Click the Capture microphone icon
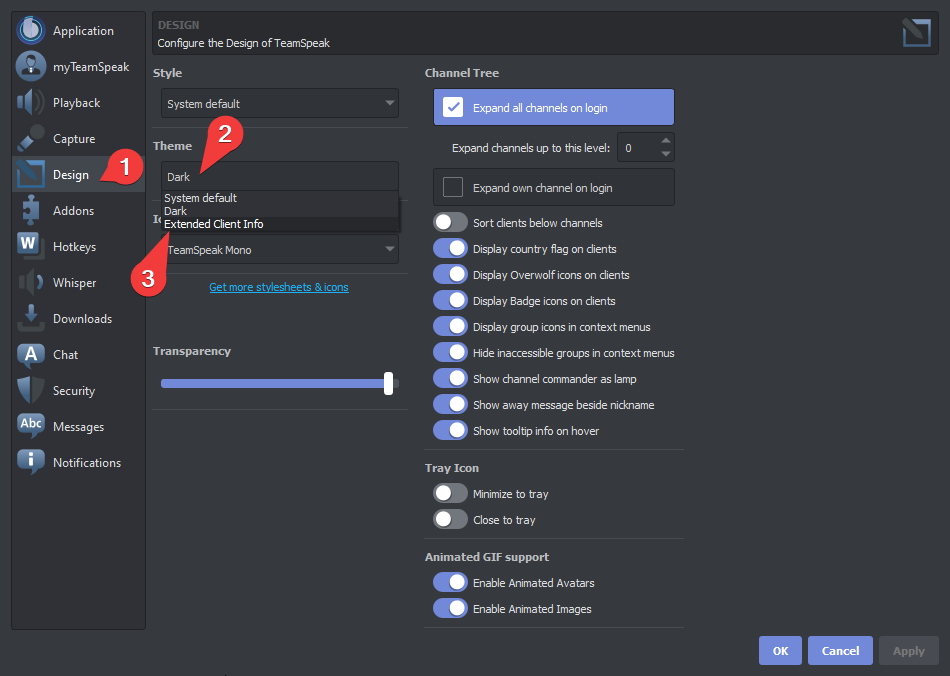 [31, 138]
